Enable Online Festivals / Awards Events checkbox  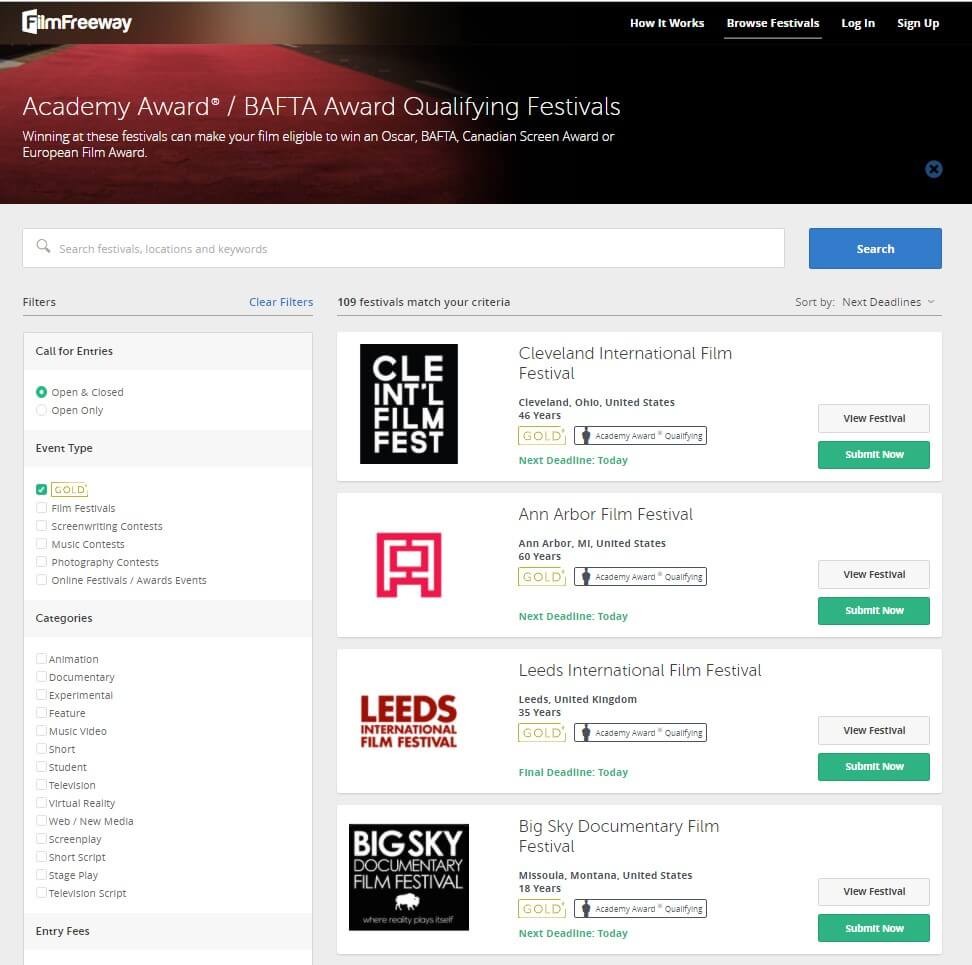pyautogui.click(x=42, y=579)
